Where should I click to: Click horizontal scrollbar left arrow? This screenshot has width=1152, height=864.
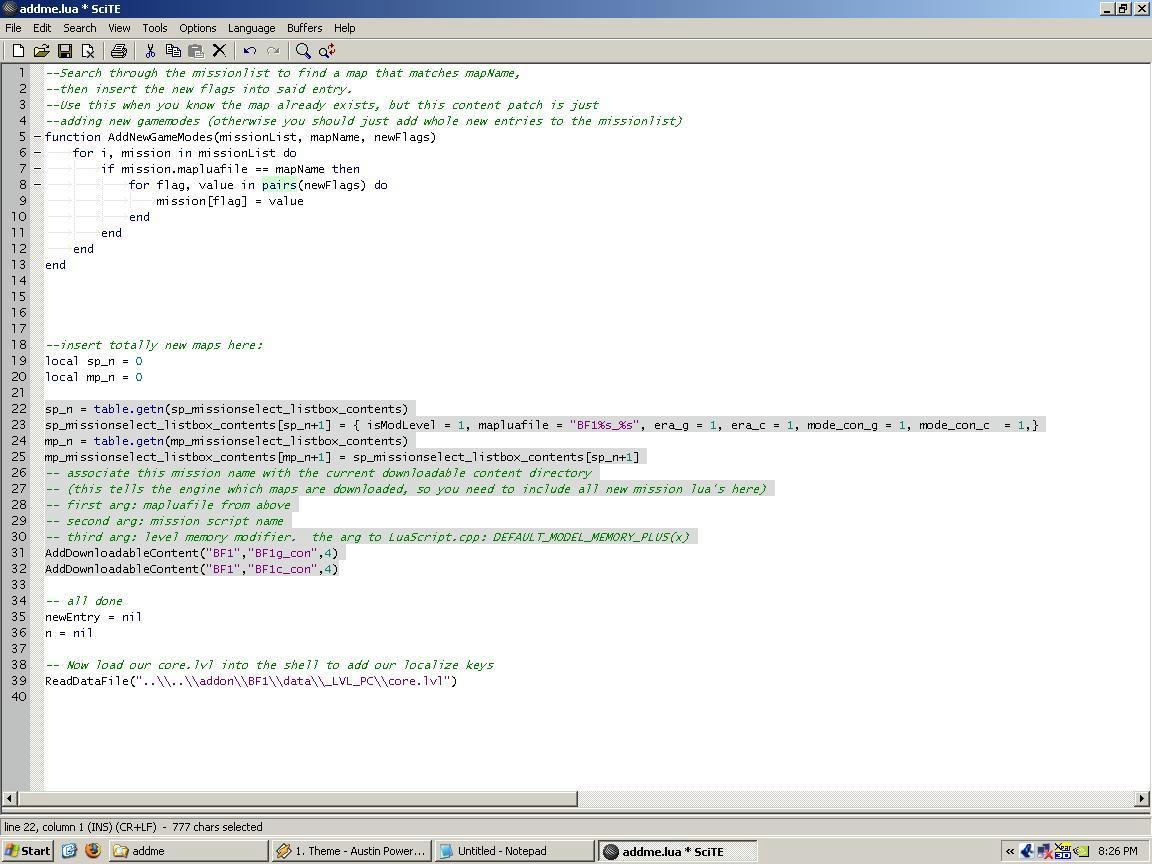pyautogui.click(x=10, y=798)
